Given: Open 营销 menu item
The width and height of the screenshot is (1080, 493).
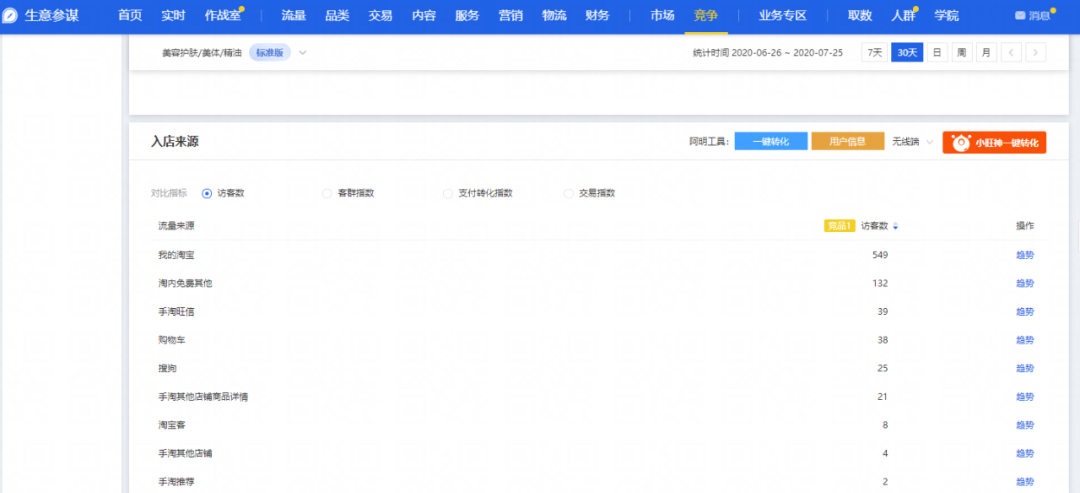Looking at the screenshot, I should [x=510, y=16].
